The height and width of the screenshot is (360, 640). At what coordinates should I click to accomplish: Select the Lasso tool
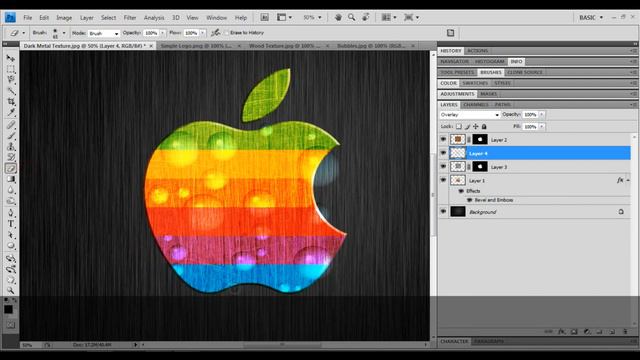point(11,80)
